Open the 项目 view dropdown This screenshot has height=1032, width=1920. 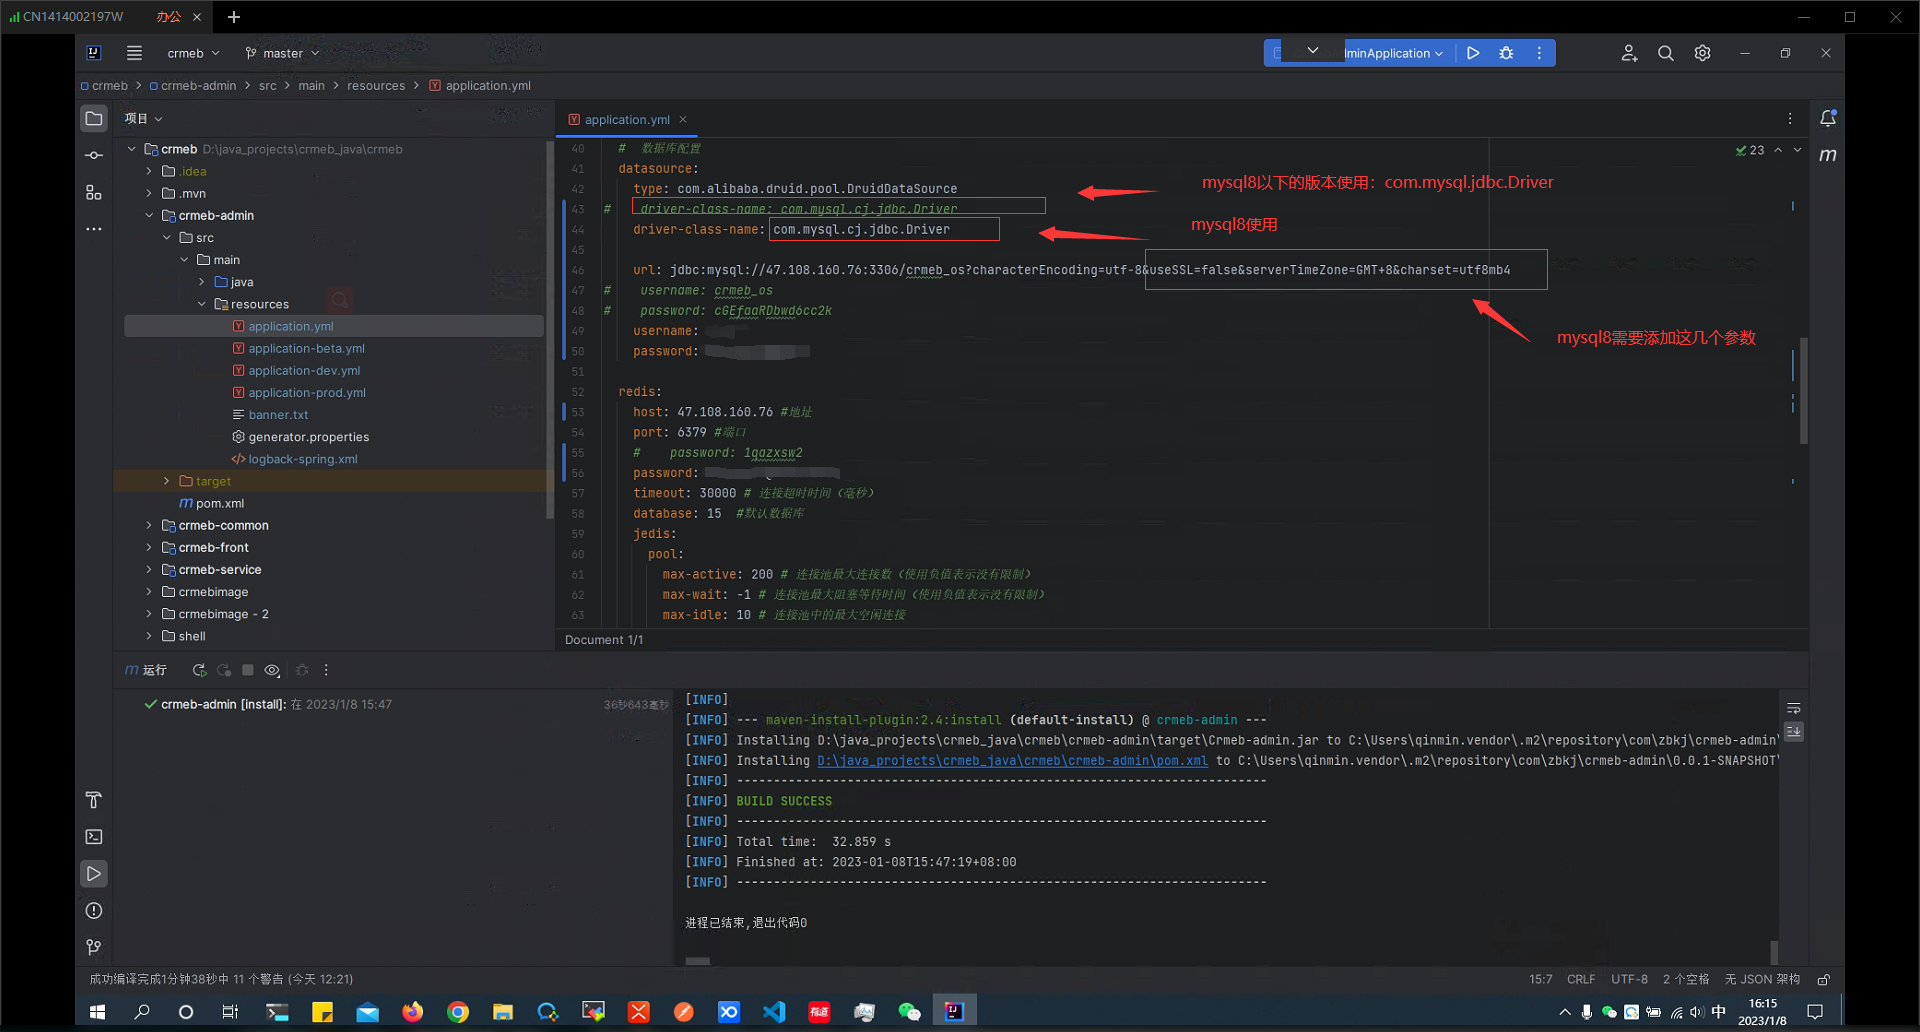coord(143,118)
